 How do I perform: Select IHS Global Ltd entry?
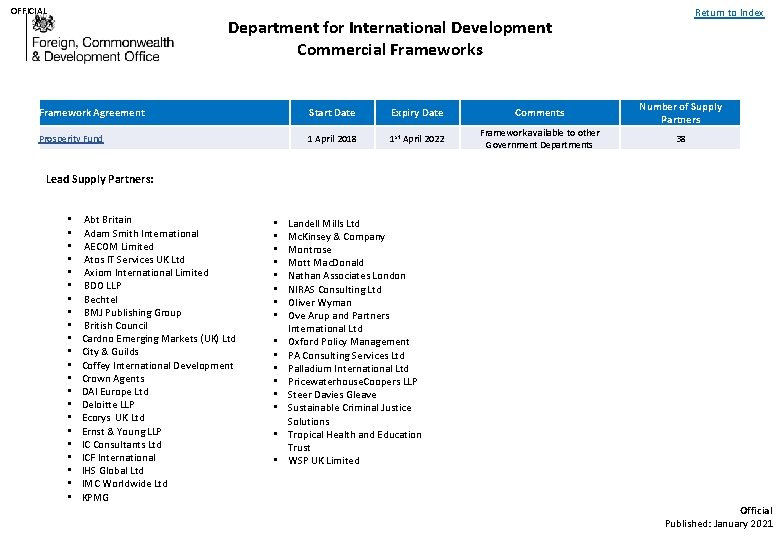(x=112, y=470)
